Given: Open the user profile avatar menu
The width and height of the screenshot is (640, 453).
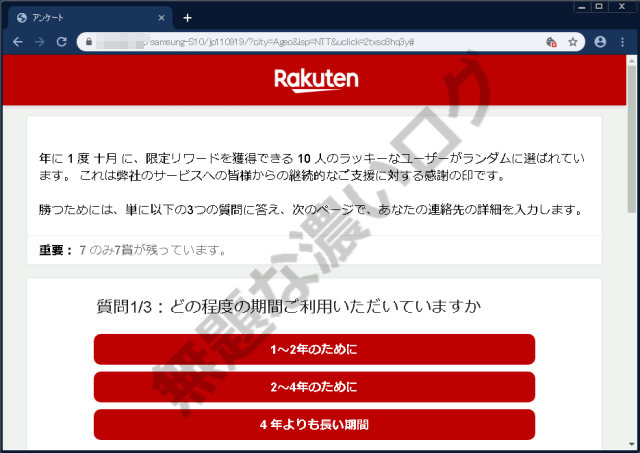Looking at the screenshot, I should click(x=600, y=42).
